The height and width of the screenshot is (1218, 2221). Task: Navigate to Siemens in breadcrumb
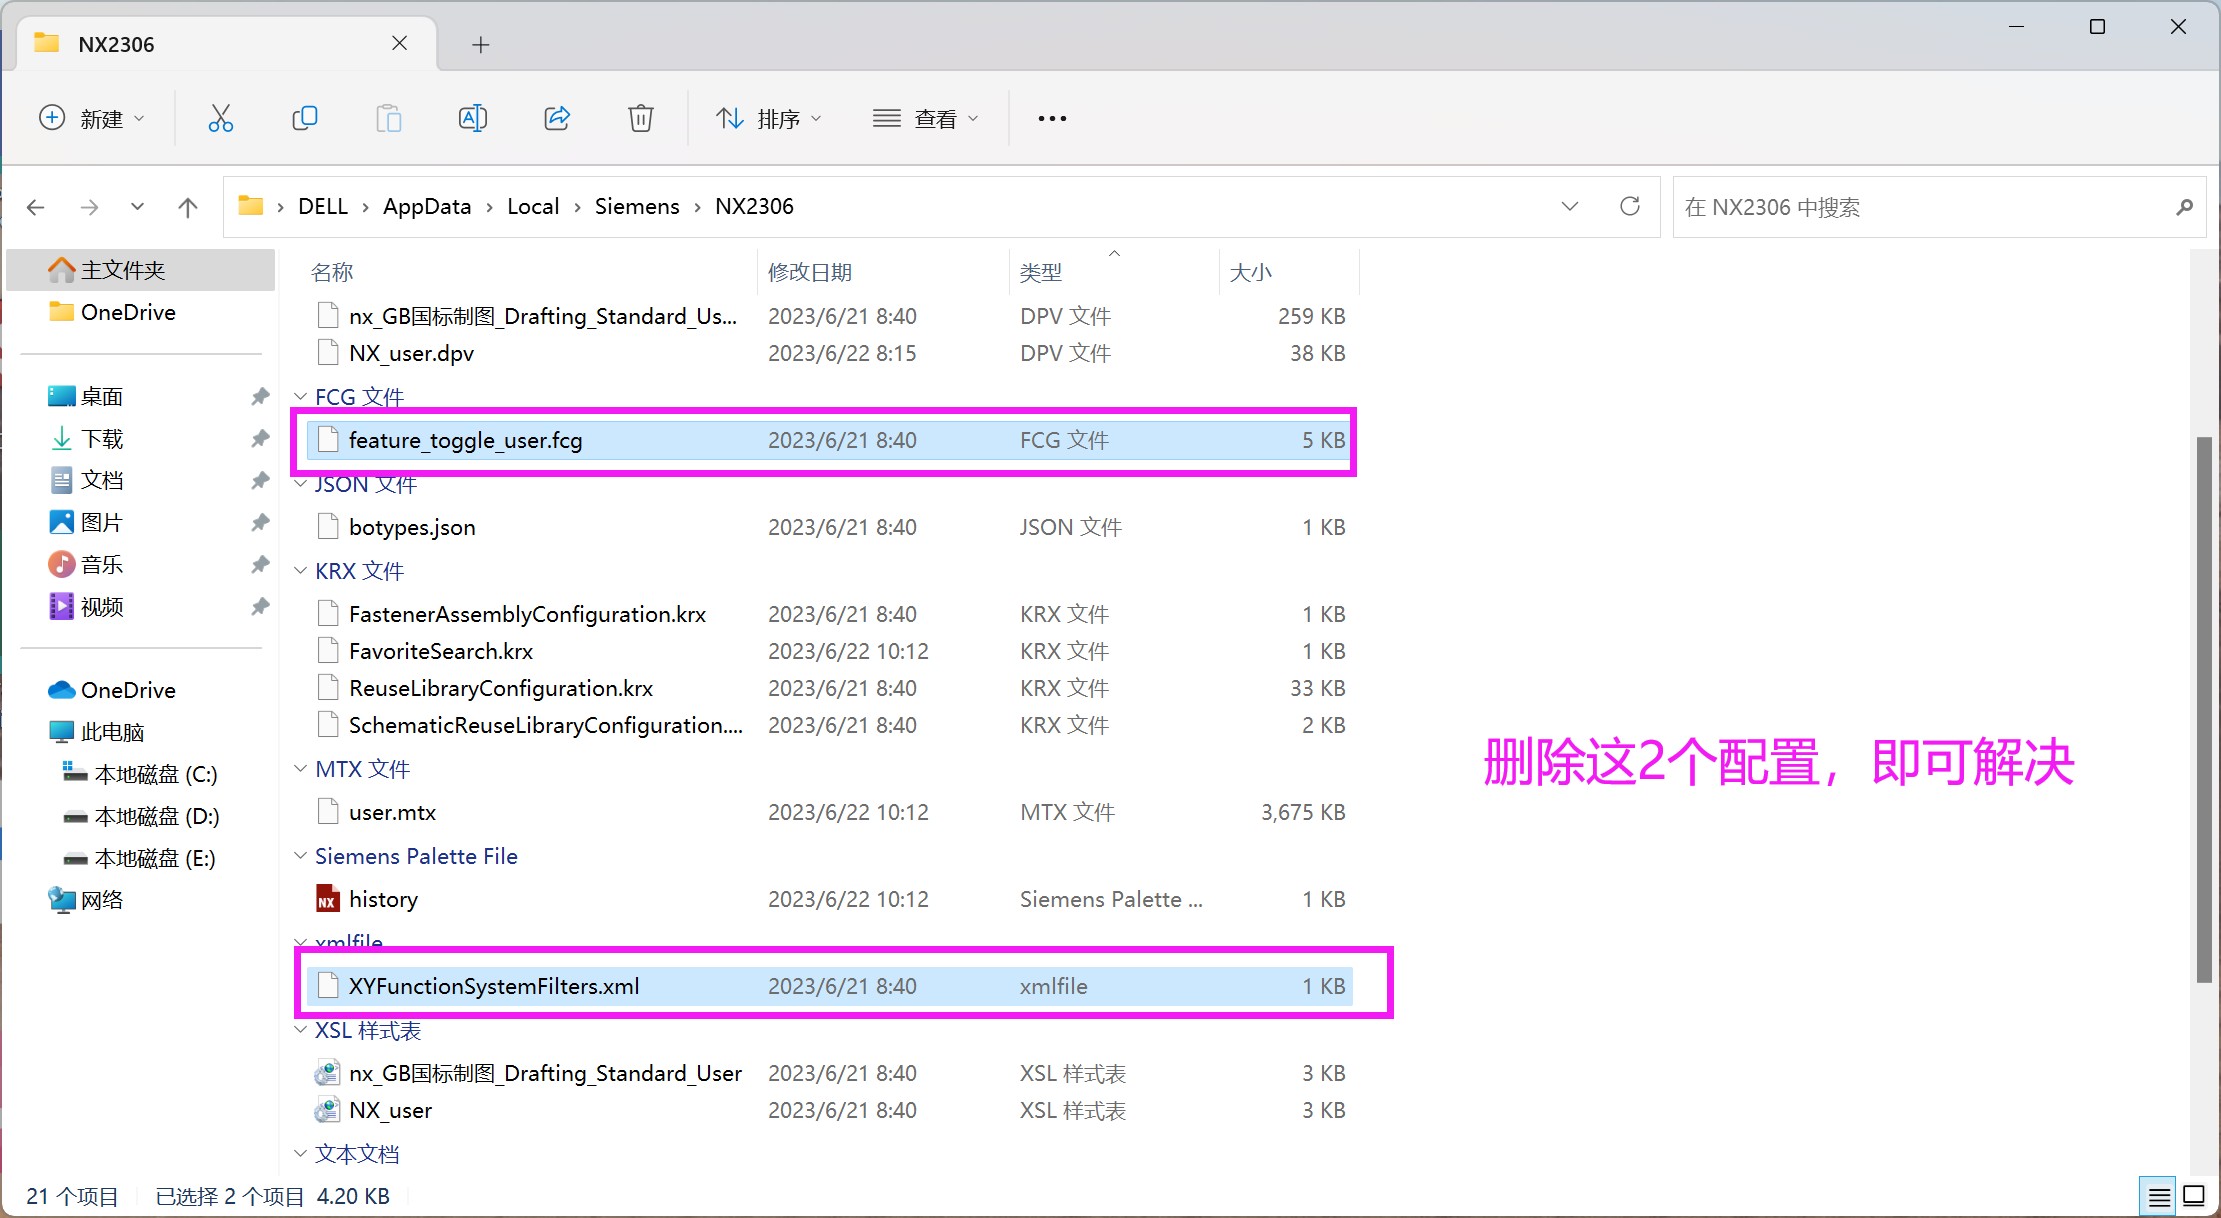[637, 206]
